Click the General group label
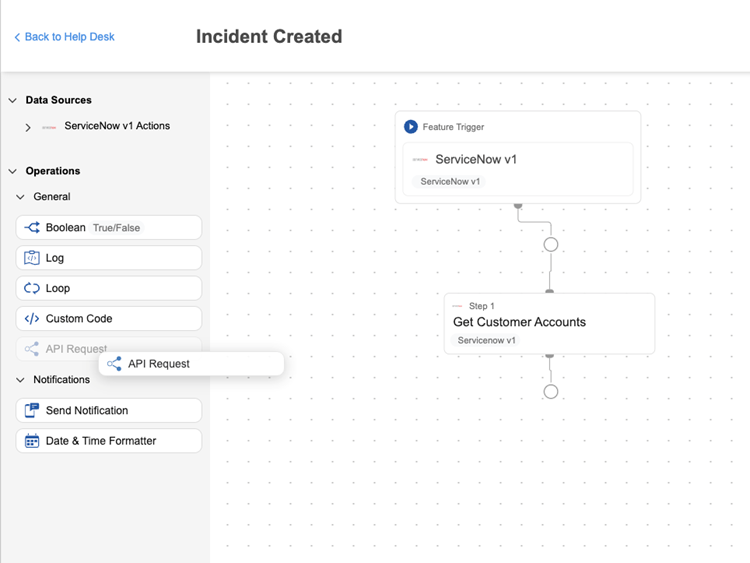The height and width of the screenshot is (563, 750). tap(52, 197)
